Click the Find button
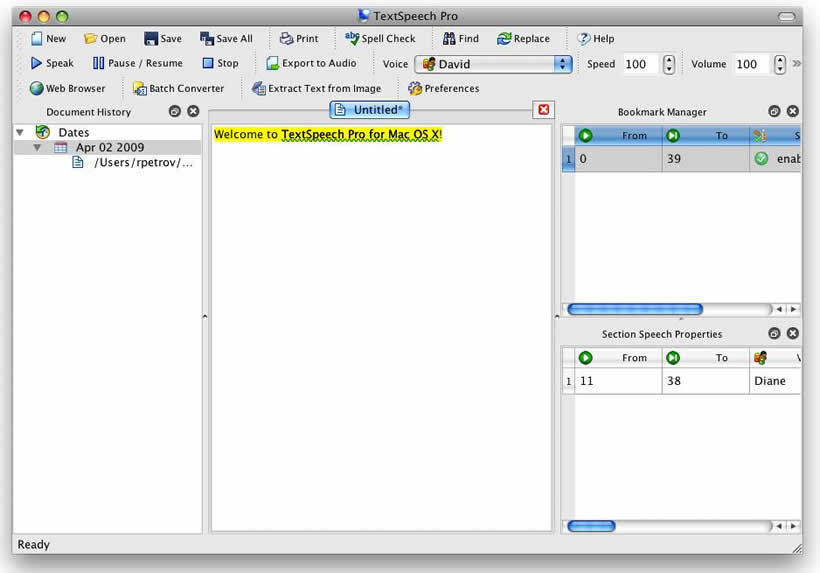 (461, 38)
